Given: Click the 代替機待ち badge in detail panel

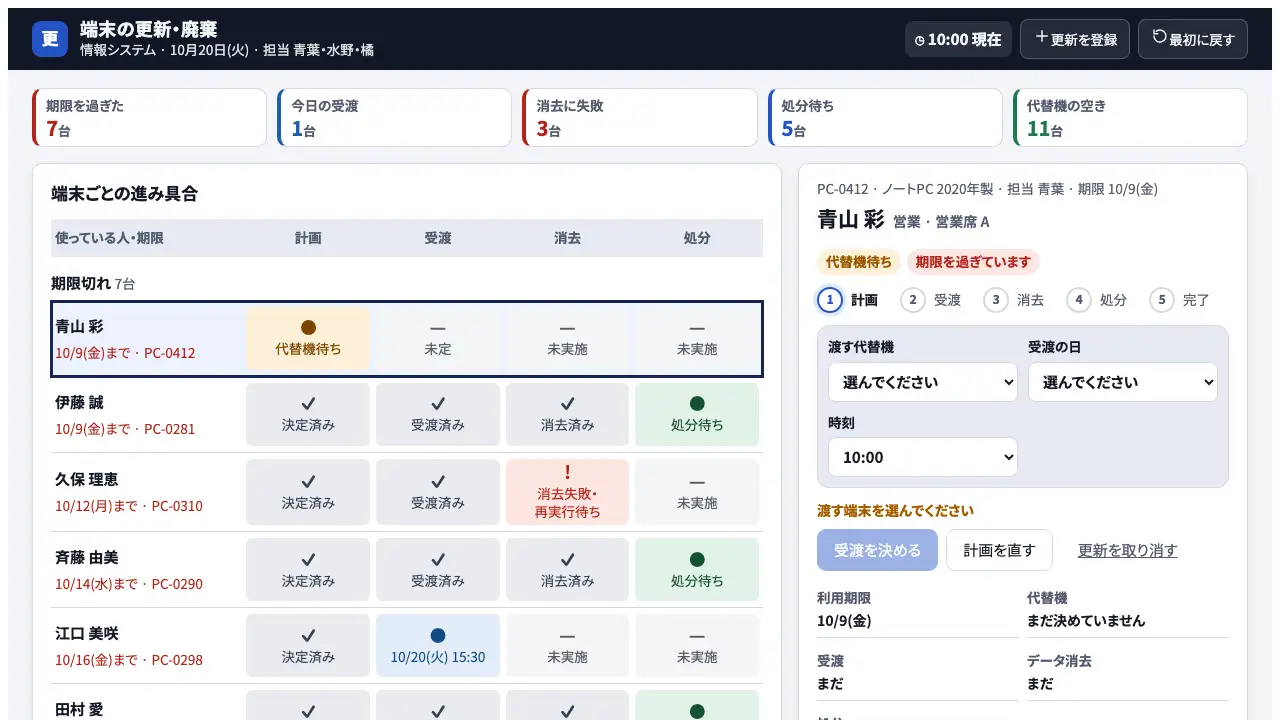Looking at the screenshot, I should point(858,262).
